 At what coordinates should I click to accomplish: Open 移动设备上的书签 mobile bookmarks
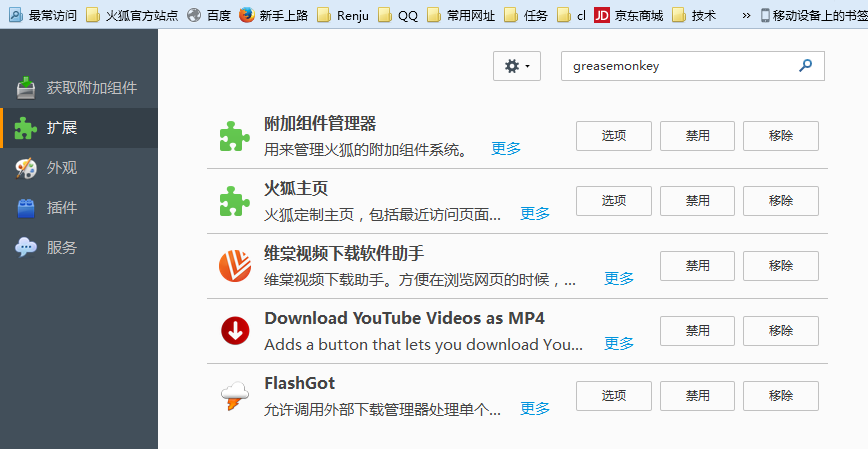point(814,15)
